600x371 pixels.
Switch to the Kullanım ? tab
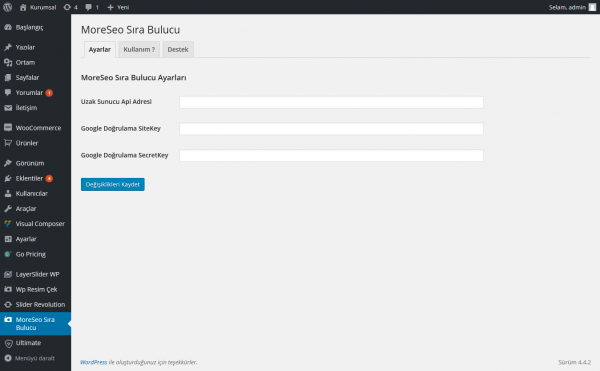[139, 49]
